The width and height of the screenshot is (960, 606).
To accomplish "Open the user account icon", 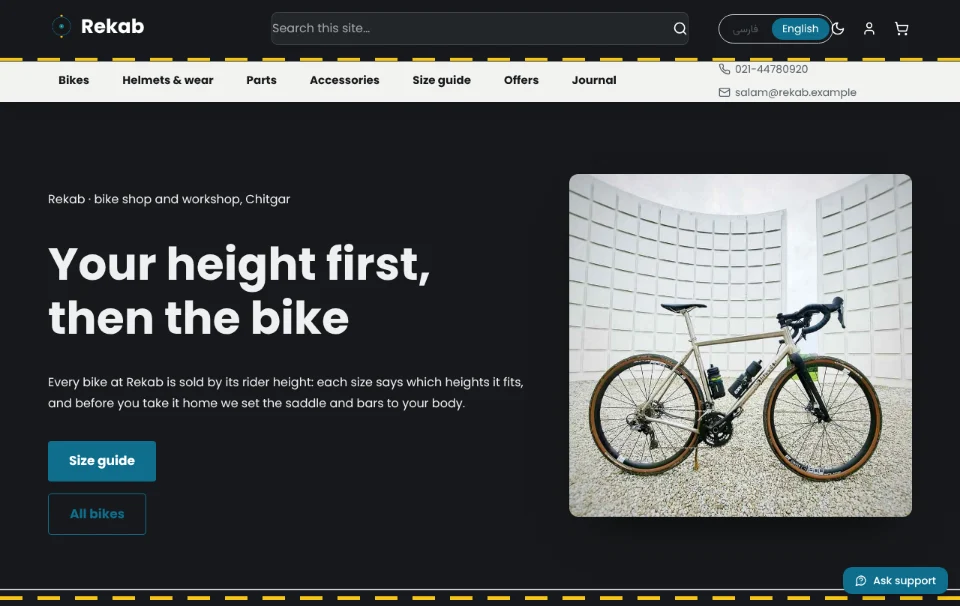I will click(x=869, y=28).
